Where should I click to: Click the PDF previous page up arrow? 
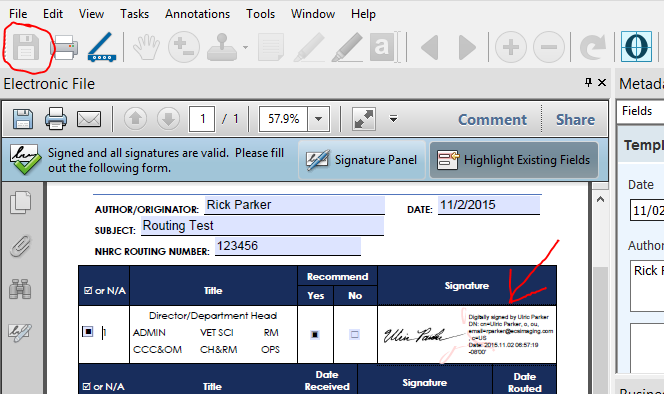tap(136, 119)
